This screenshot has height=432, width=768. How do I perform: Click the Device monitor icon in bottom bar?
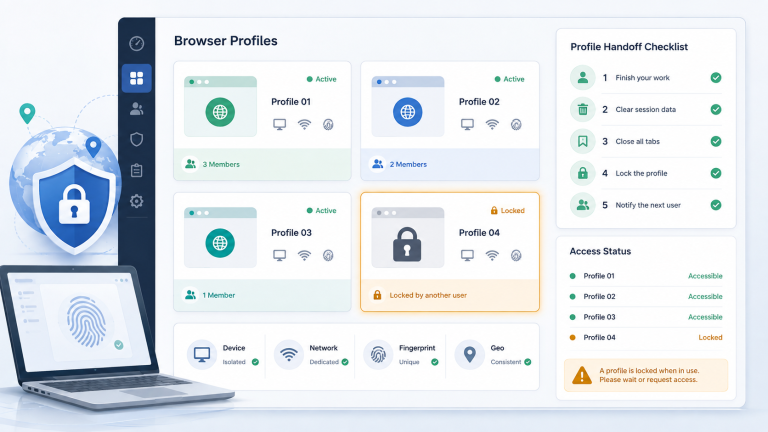tap(202, 355)
